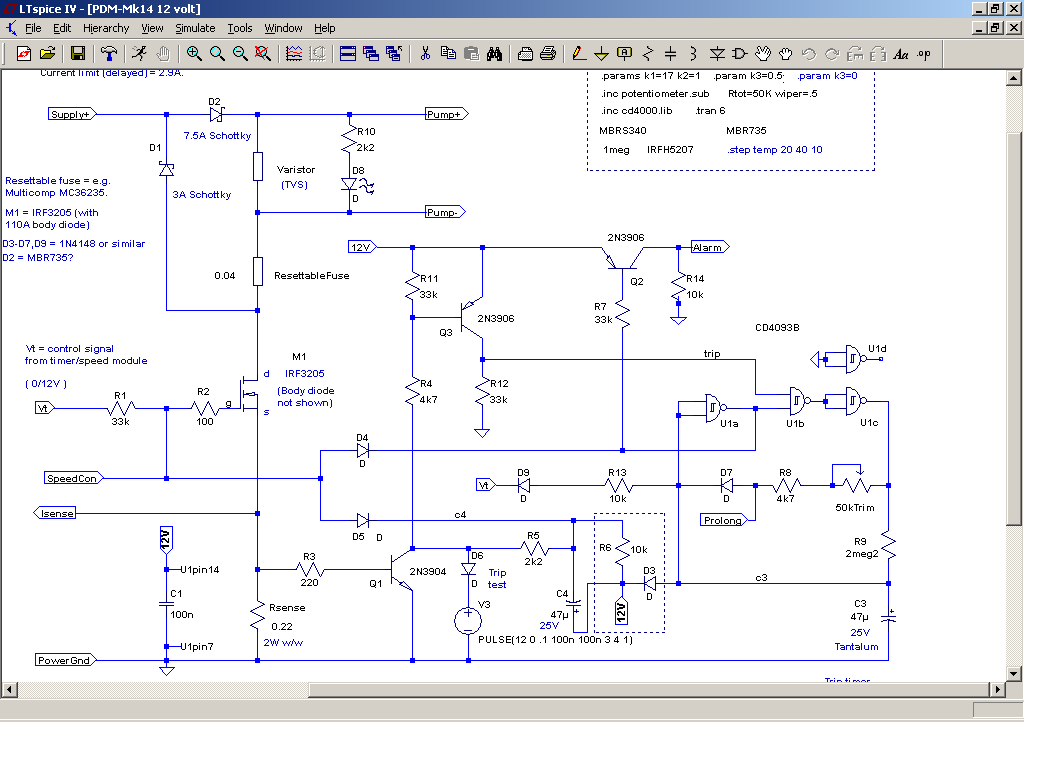This screenshot has height=770, width=1042.
Task: Click the Mirror component icon
Action: coord(878,54)
